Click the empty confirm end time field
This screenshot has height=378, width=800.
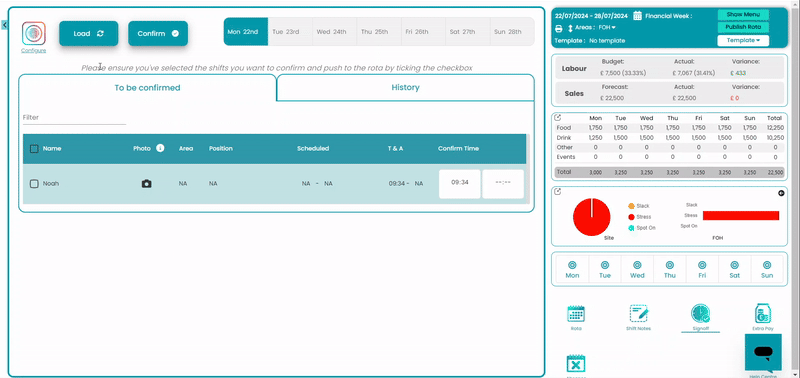tap(503, 184)
